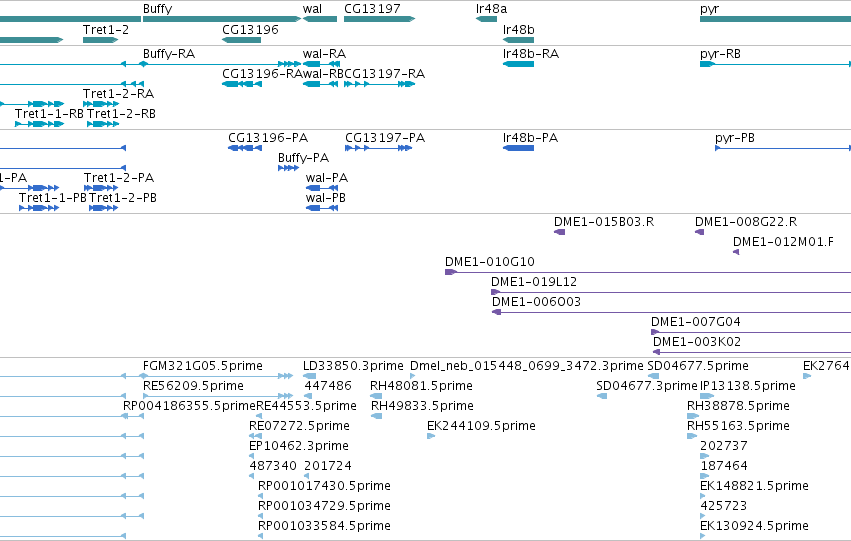This screenshot has height=541, width=851.
Task: Click the wal-RA transcript label
Action: 324,54
